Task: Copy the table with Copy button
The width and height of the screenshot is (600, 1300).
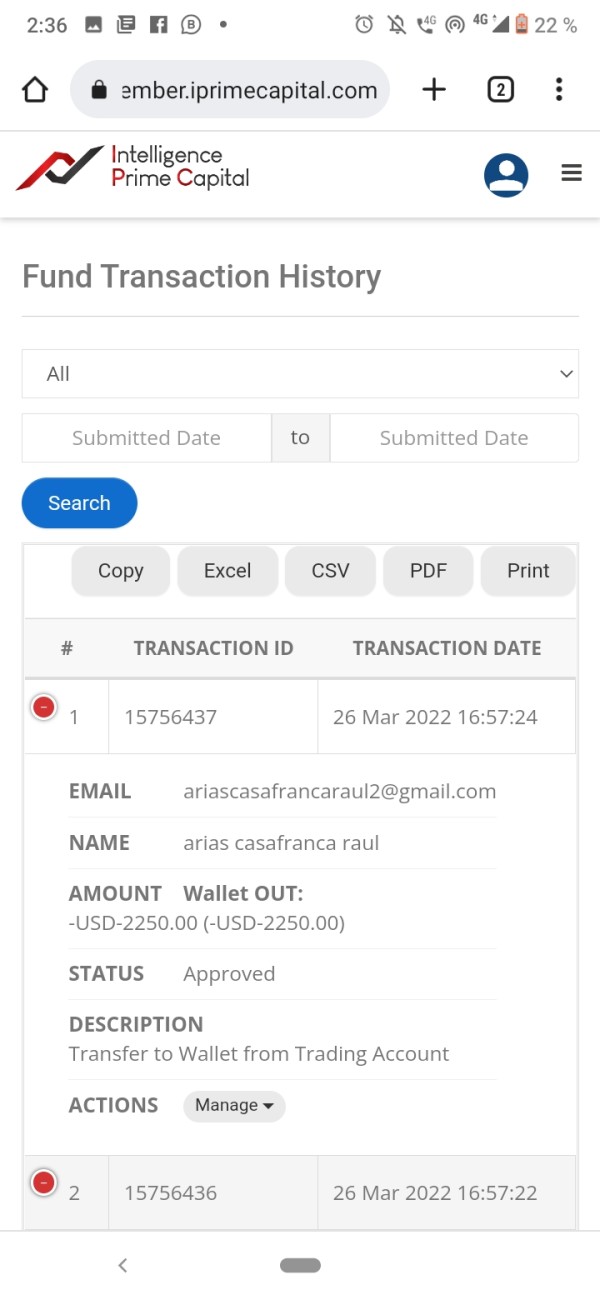Action: click(x=120, y=571)
